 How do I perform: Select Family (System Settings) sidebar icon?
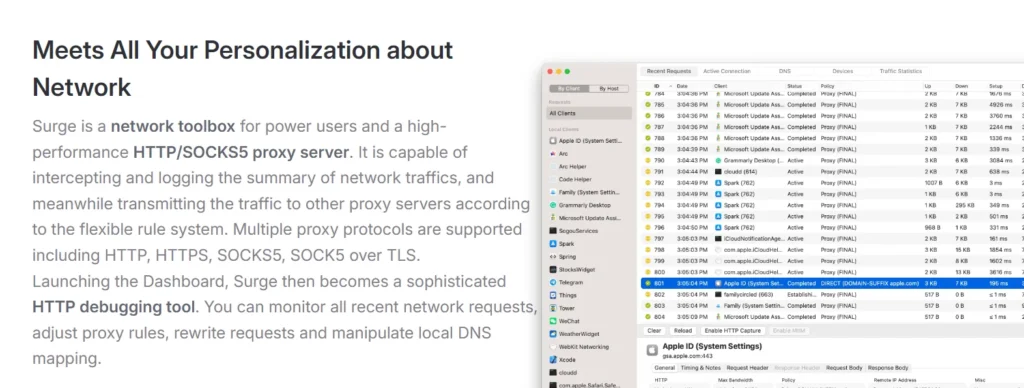click(x=553, y=192)
